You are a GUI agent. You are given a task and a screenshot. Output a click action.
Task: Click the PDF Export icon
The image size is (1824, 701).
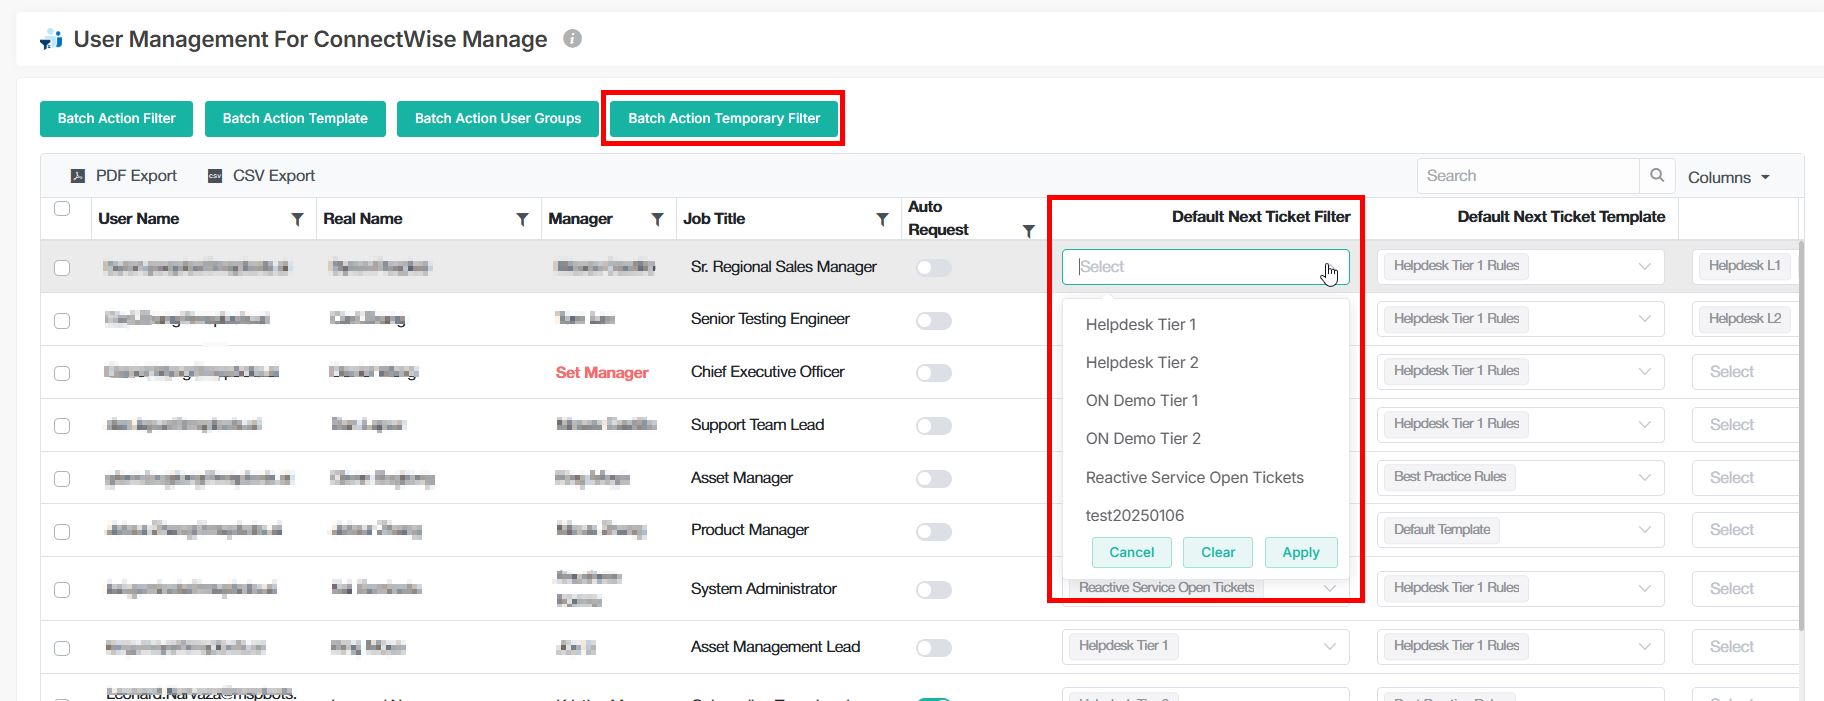click(78, 176)
